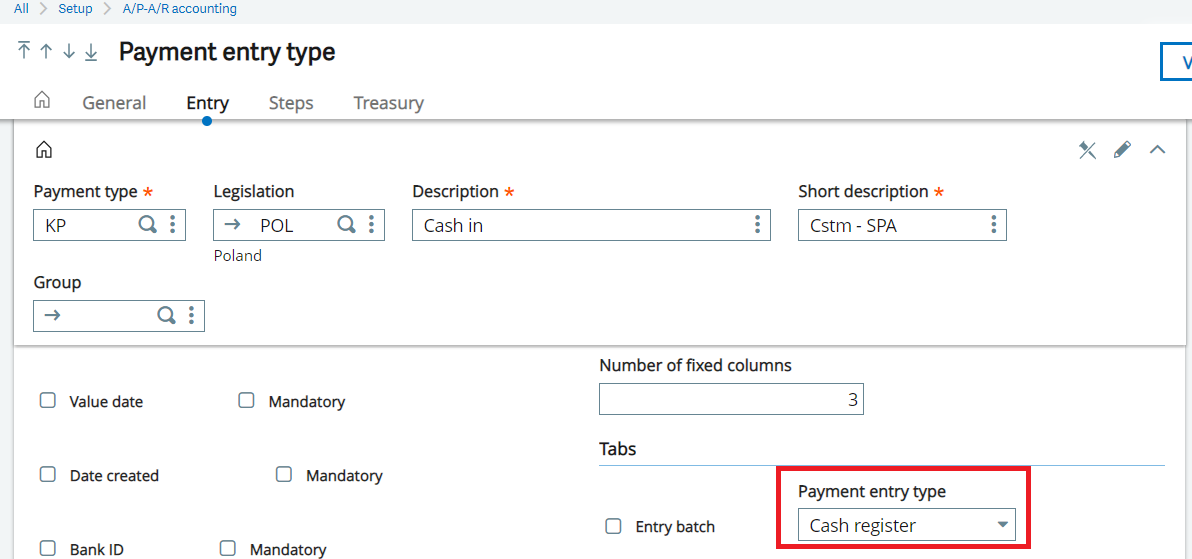Click the unpin icon in panel header

click(1087, 150)
